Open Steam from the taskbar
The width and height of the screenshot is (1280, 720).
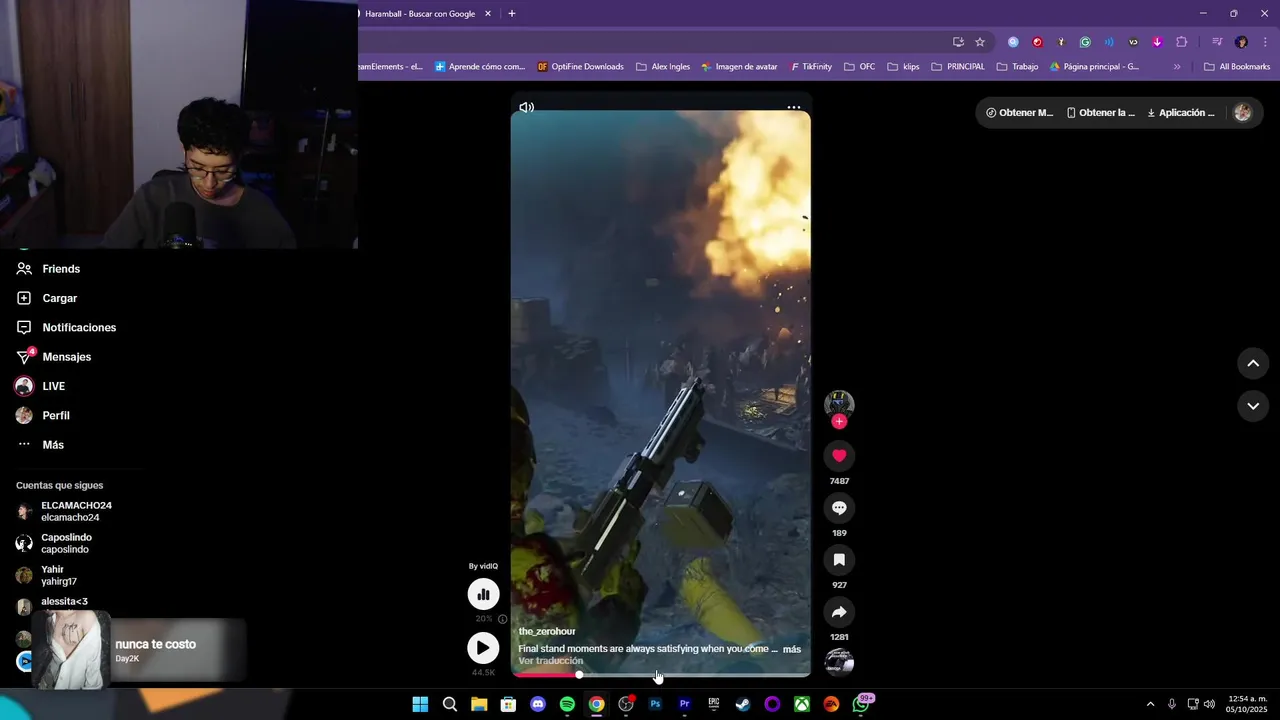pos(743,704)
